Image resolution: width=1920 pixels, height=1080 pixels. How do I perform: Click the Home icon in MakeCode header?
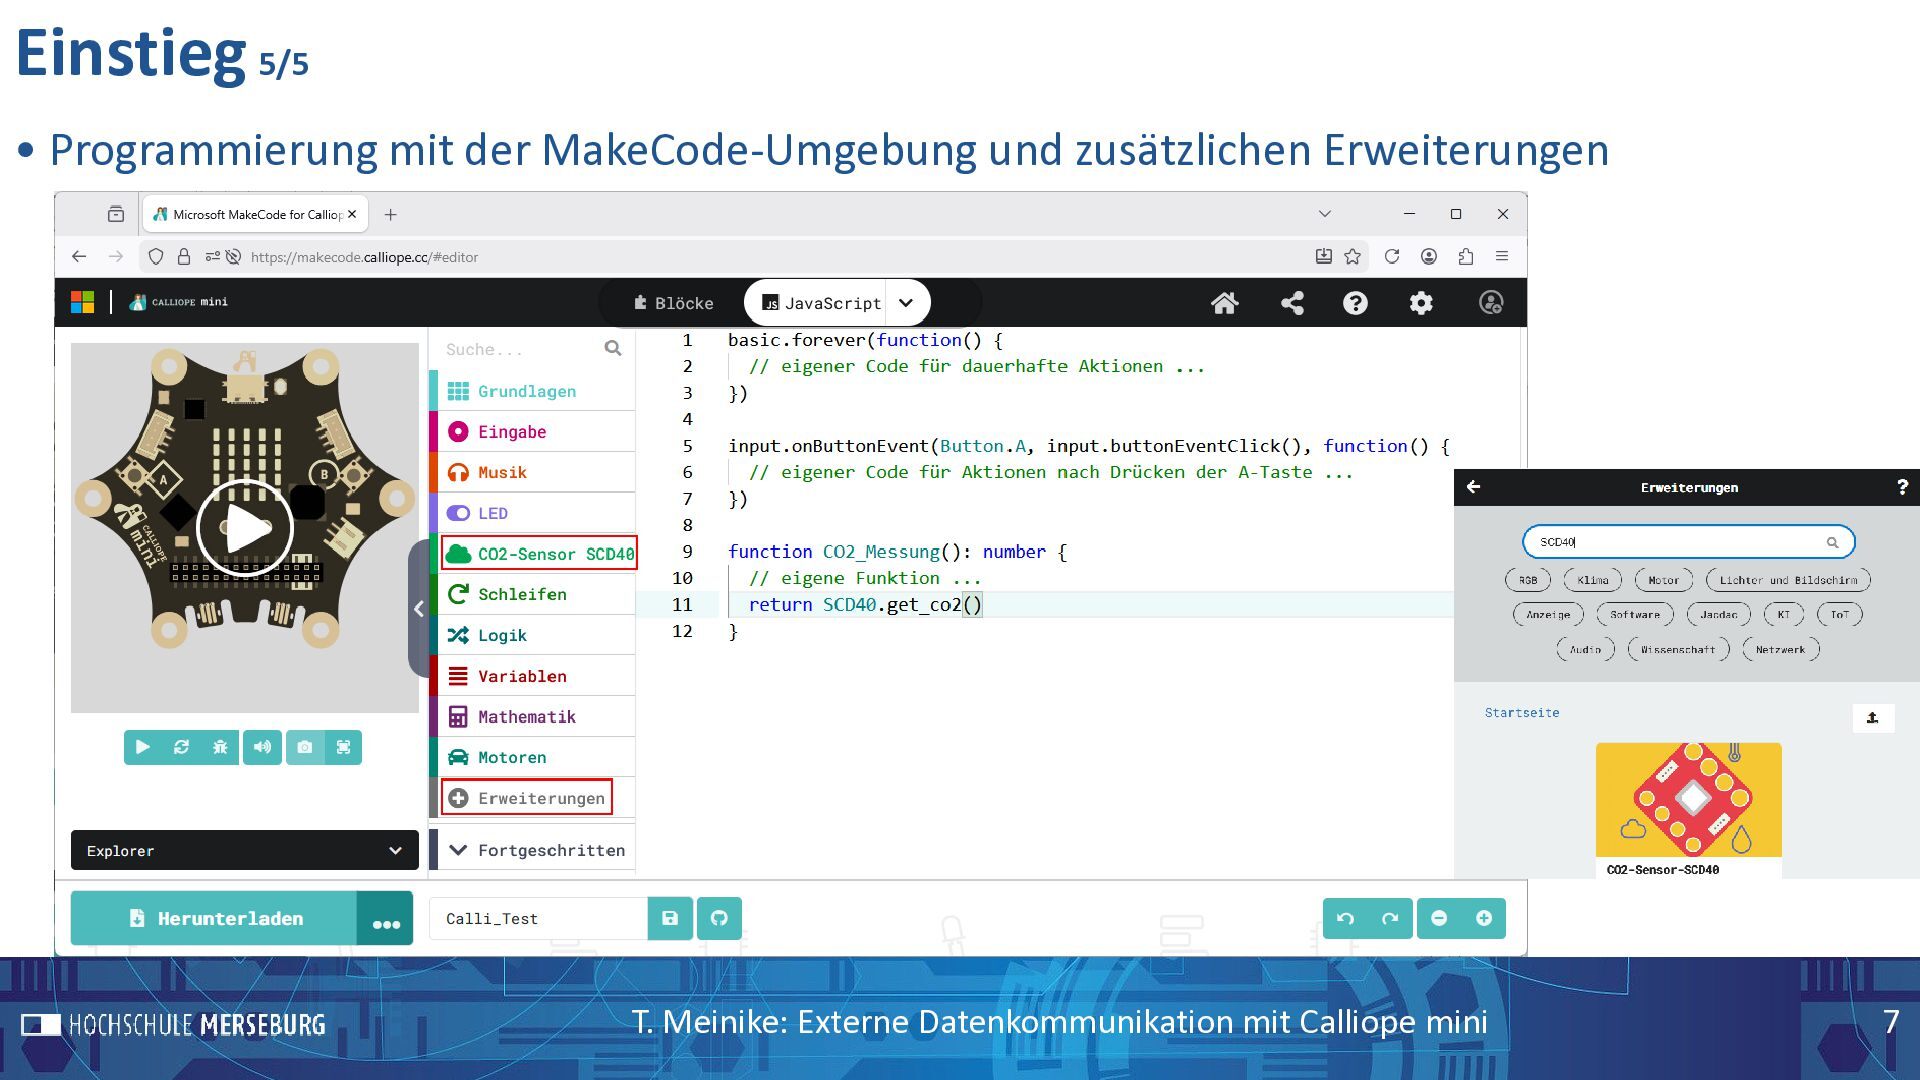click(1224, 303)
